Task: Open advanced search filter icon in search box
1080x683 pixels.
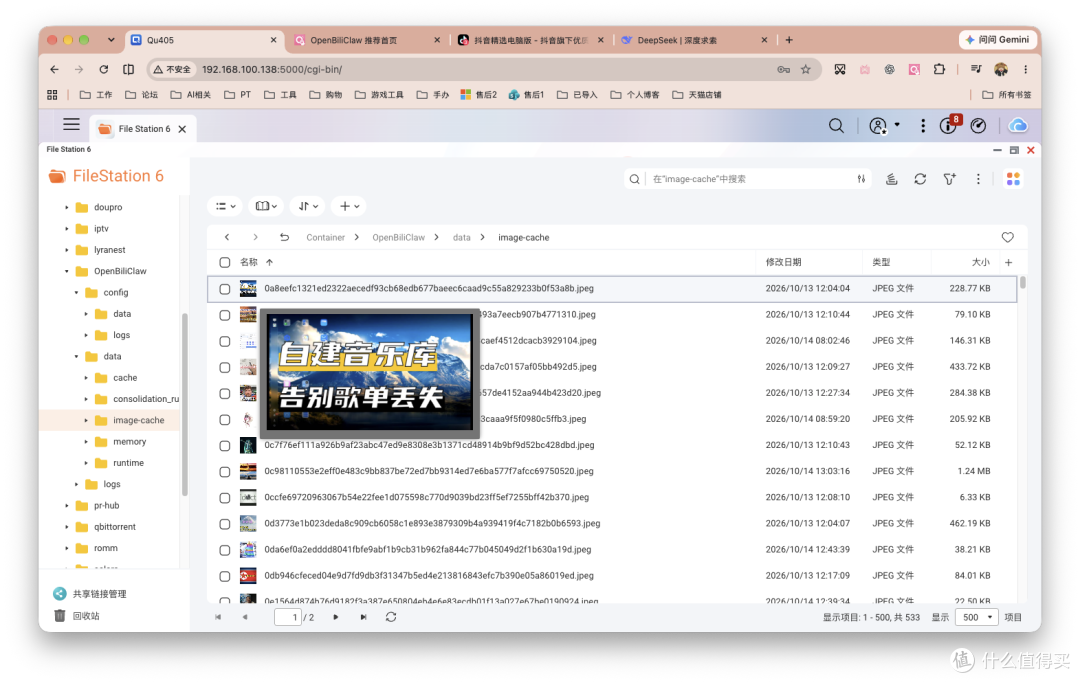Action: (x=861, y=179)
